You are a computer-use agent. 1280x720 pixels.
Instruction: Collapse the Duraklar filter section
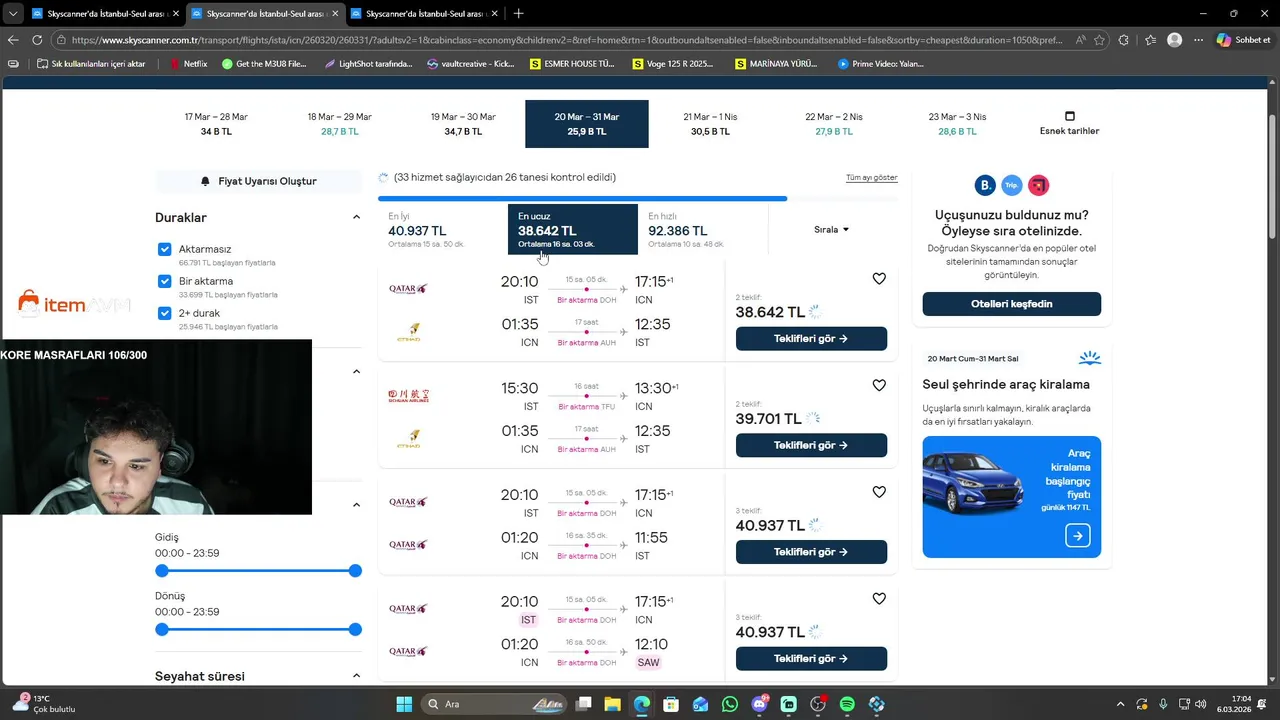(x=356, y=217)
